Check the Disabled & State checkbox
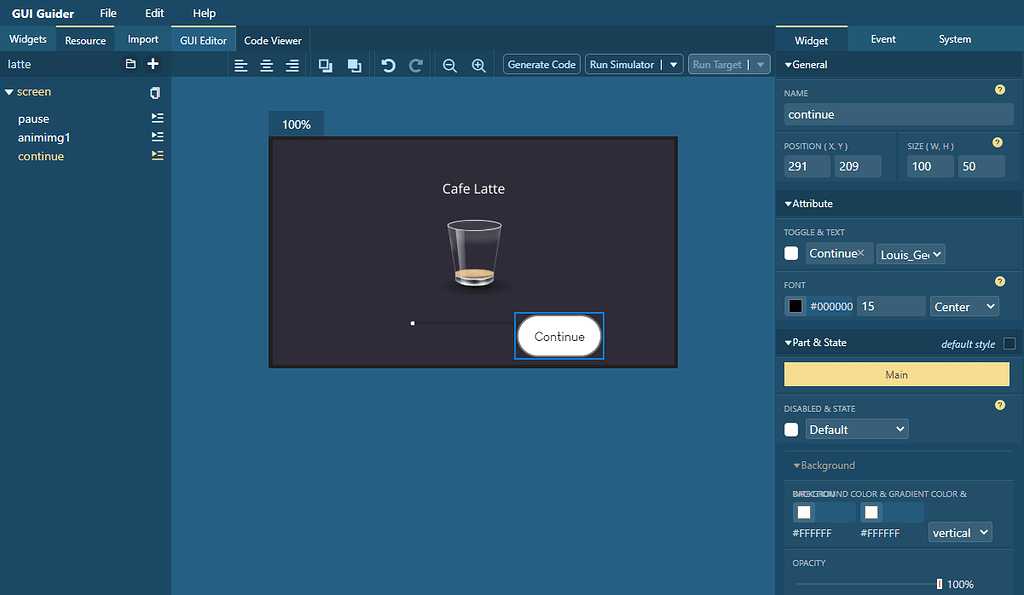Screen dimensions: 1024x595 click(791, 428)
